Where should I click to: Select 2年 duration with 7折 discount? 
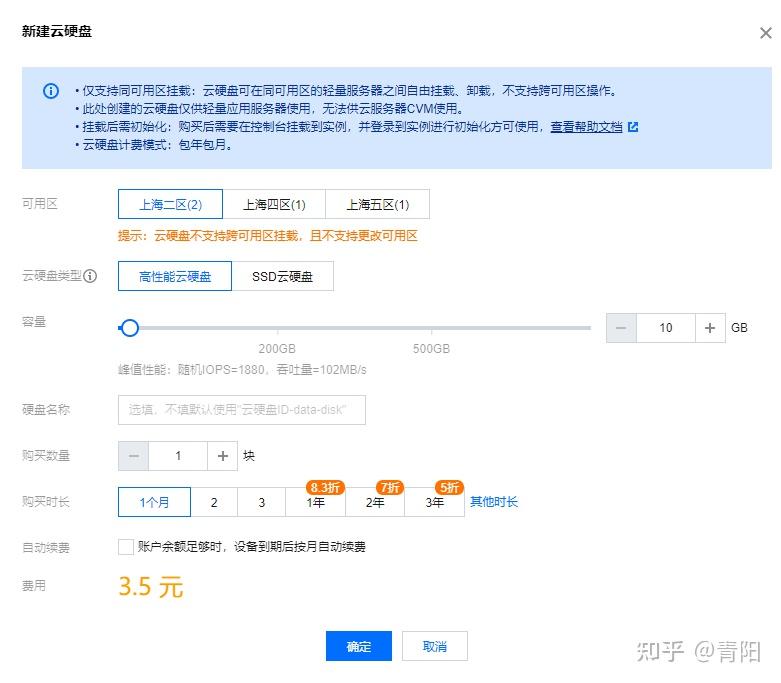[375, 502]
